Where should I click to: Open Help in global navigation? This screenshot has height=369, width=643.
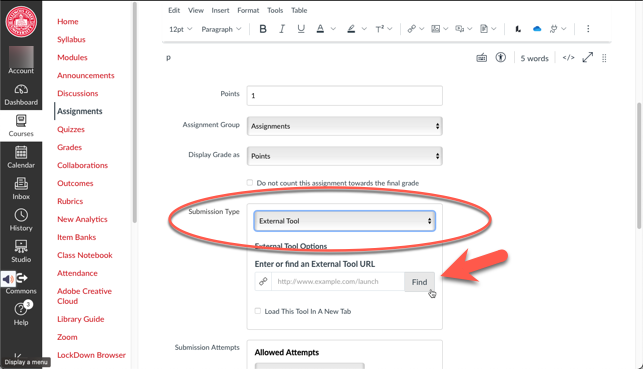point(21,314)
